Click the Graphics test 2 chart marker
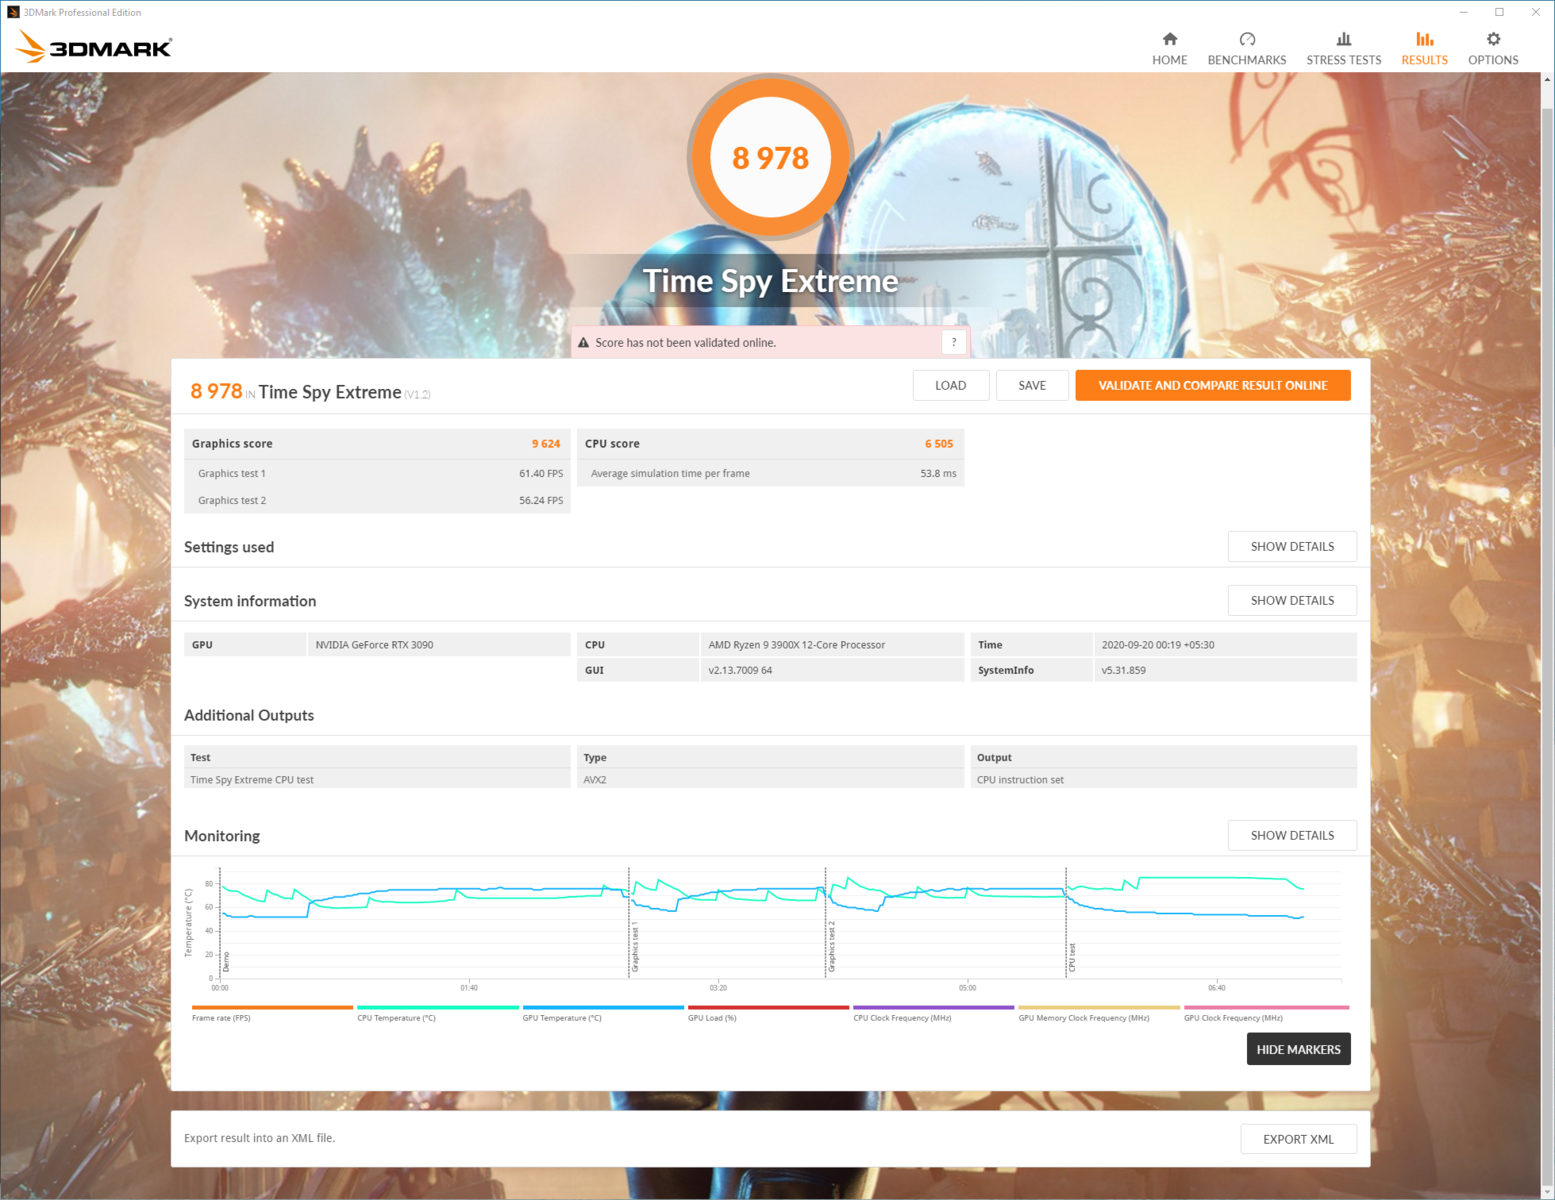The width and height of the screenshot is (1555, 1200). 832,947
